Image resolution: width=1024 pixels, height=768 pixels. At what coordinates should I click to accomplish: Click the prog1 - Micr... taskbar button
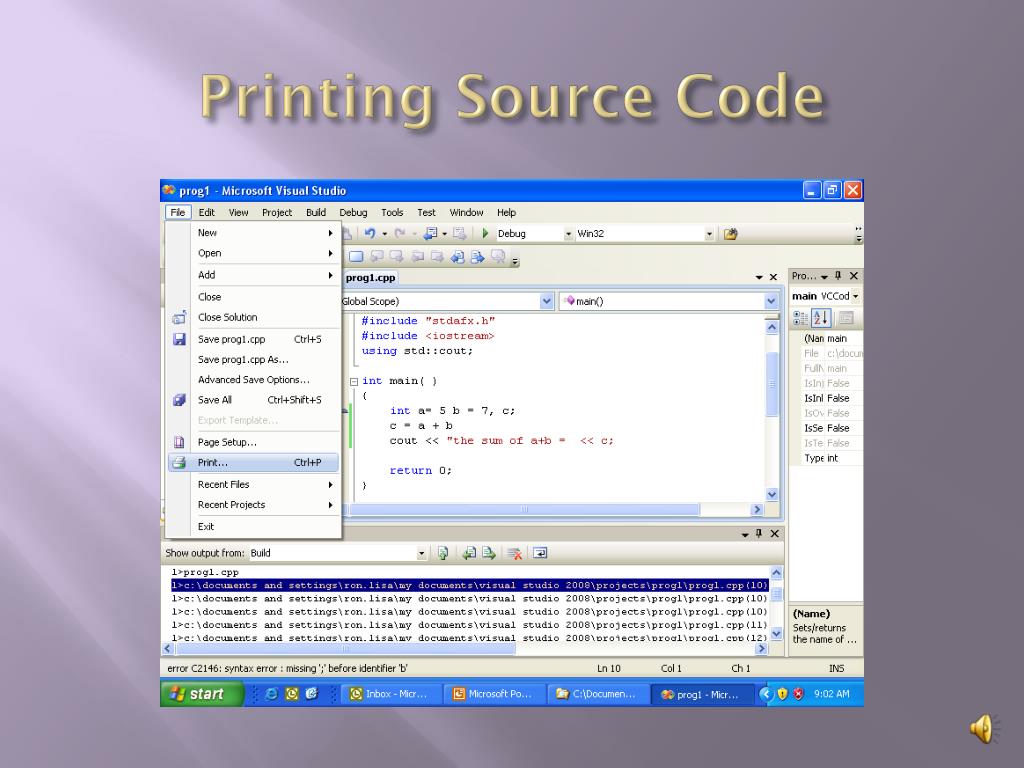click(x=703, y=695)
